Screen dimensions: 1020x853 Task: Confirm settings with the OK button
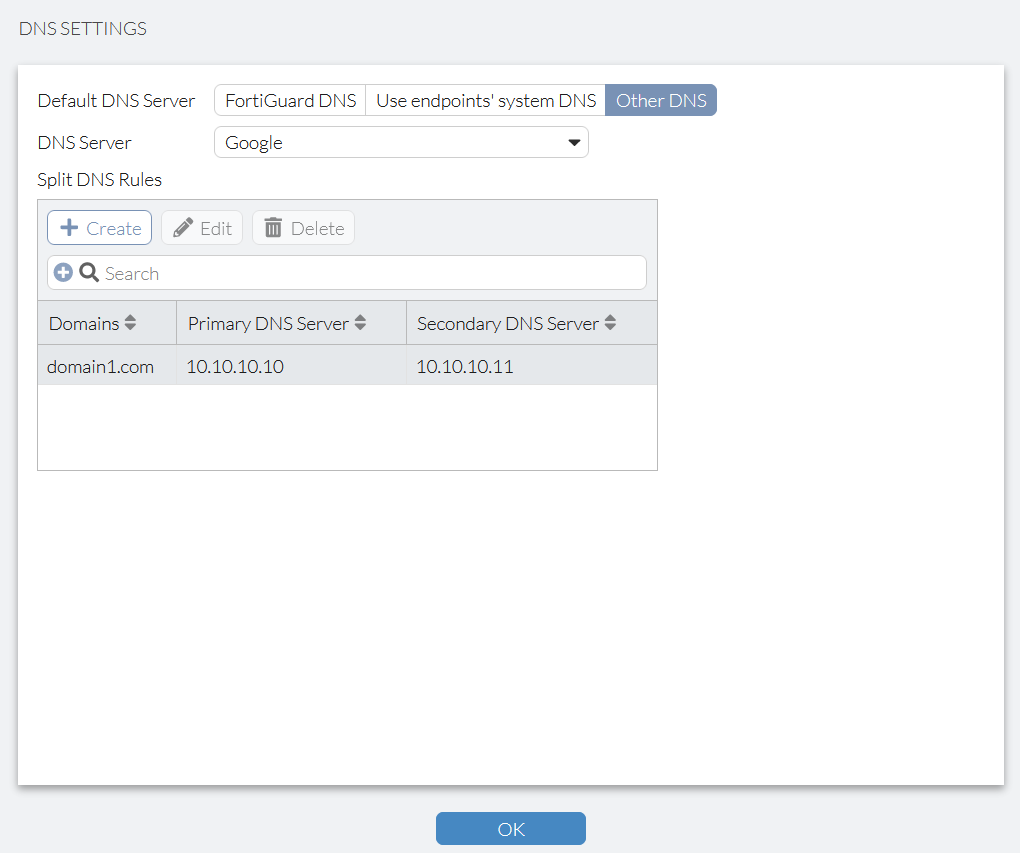click(510, 828)
